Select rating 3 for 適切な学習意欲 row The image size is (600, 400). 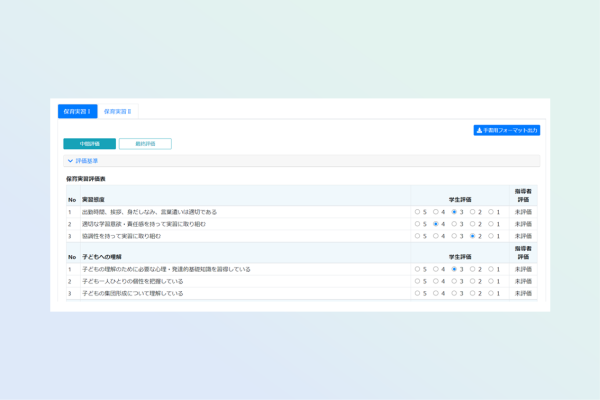tap(455, 224)
